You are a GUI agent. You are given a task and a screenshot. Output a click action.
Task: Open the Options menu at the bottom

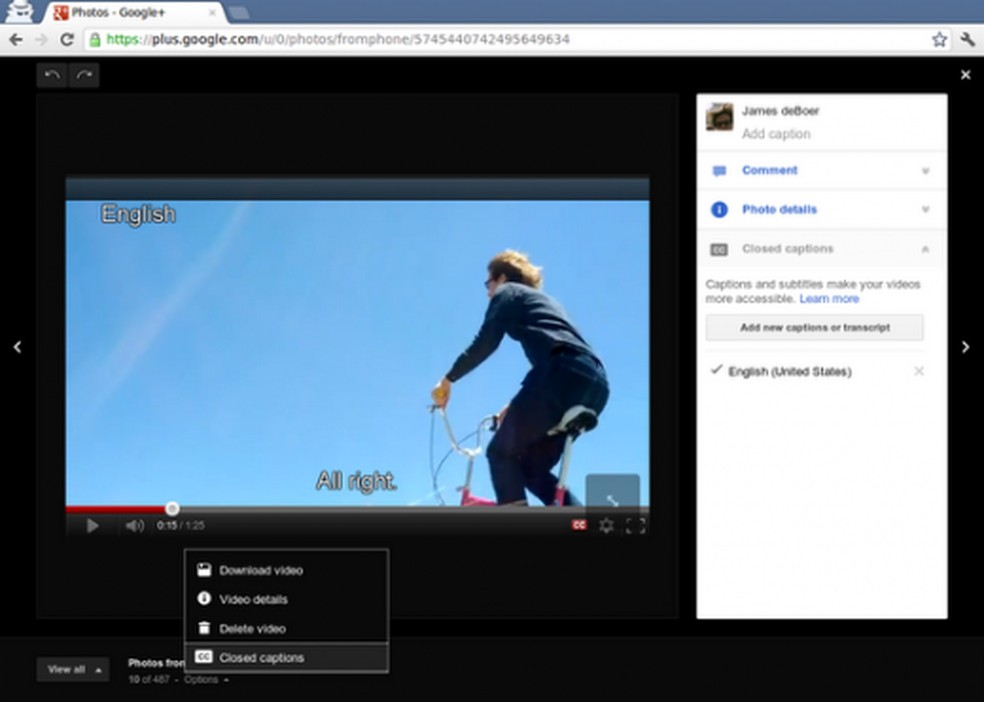[201, 679]
